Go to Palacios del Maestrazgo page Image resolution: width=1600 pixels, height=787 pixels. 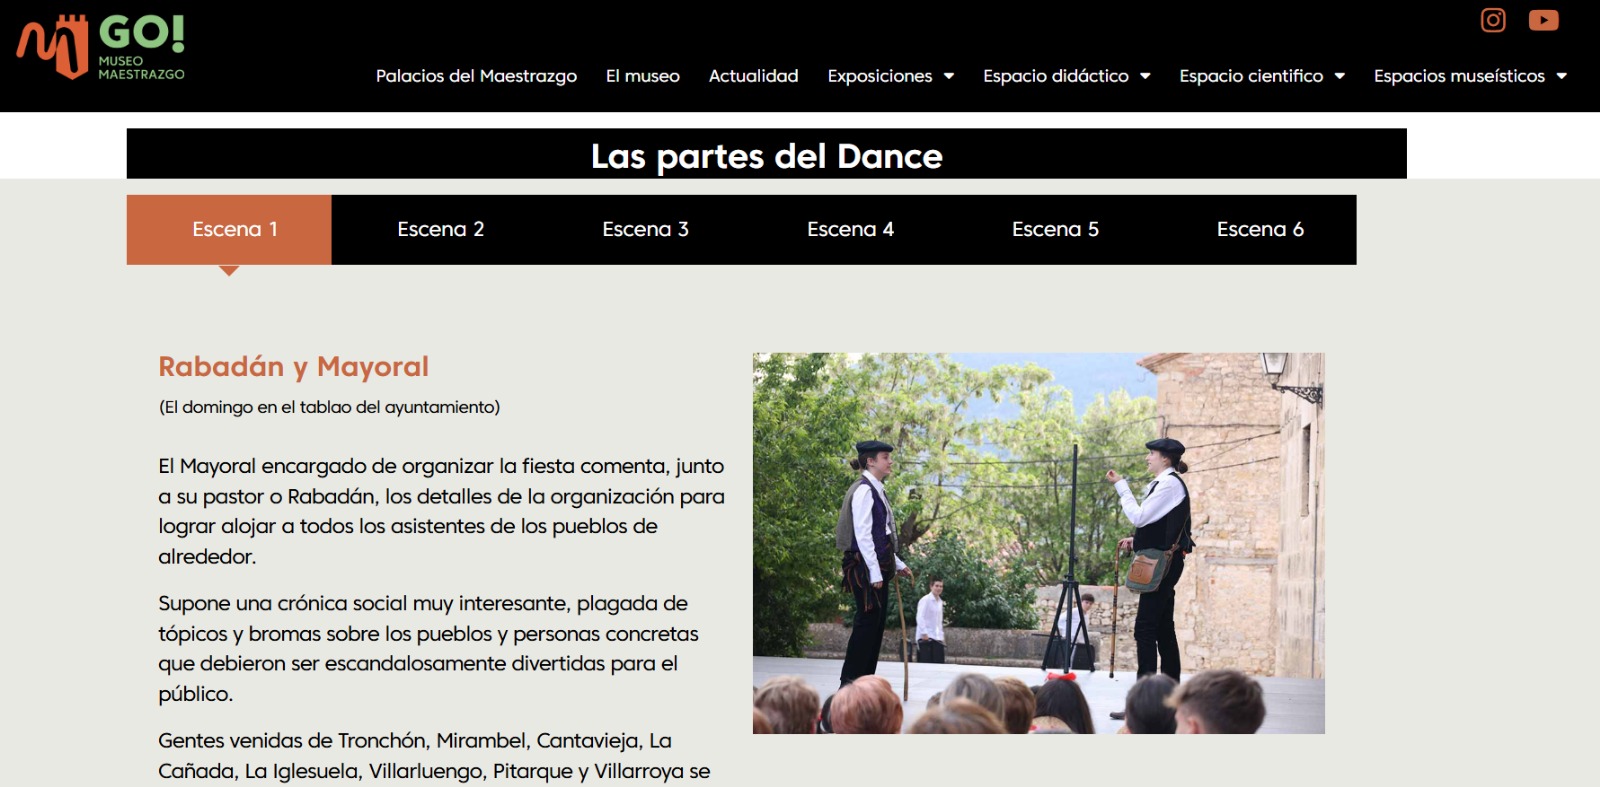476,76
